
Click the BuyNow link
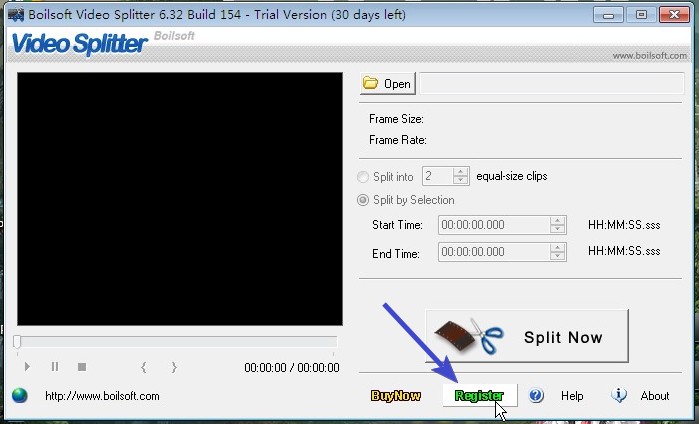tap(396, 395)
